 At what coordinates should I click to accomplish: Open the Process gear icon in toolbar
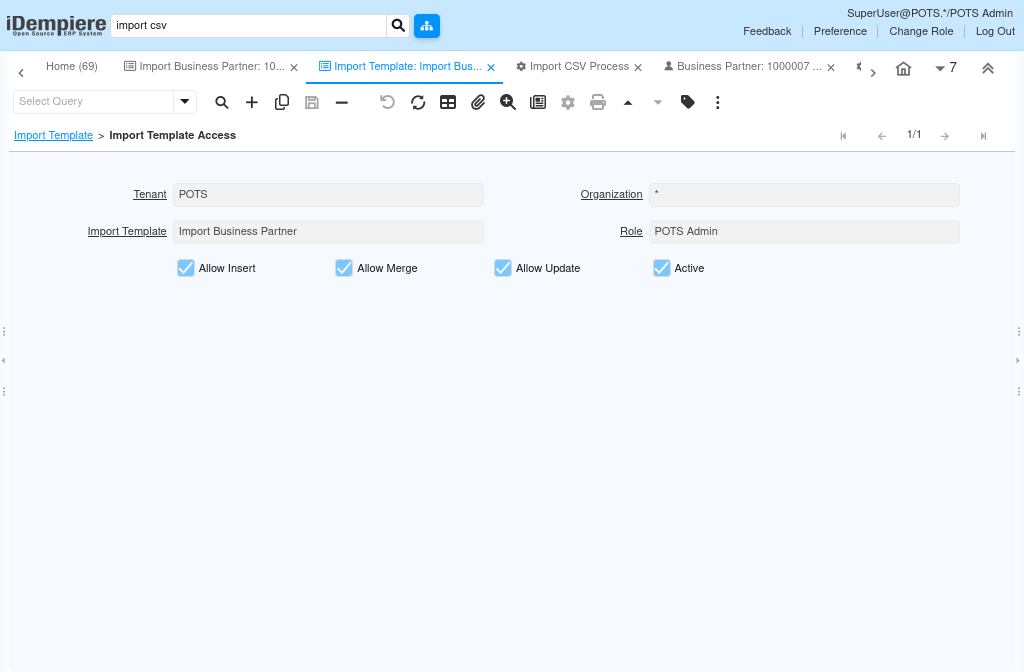pos(568,103)
